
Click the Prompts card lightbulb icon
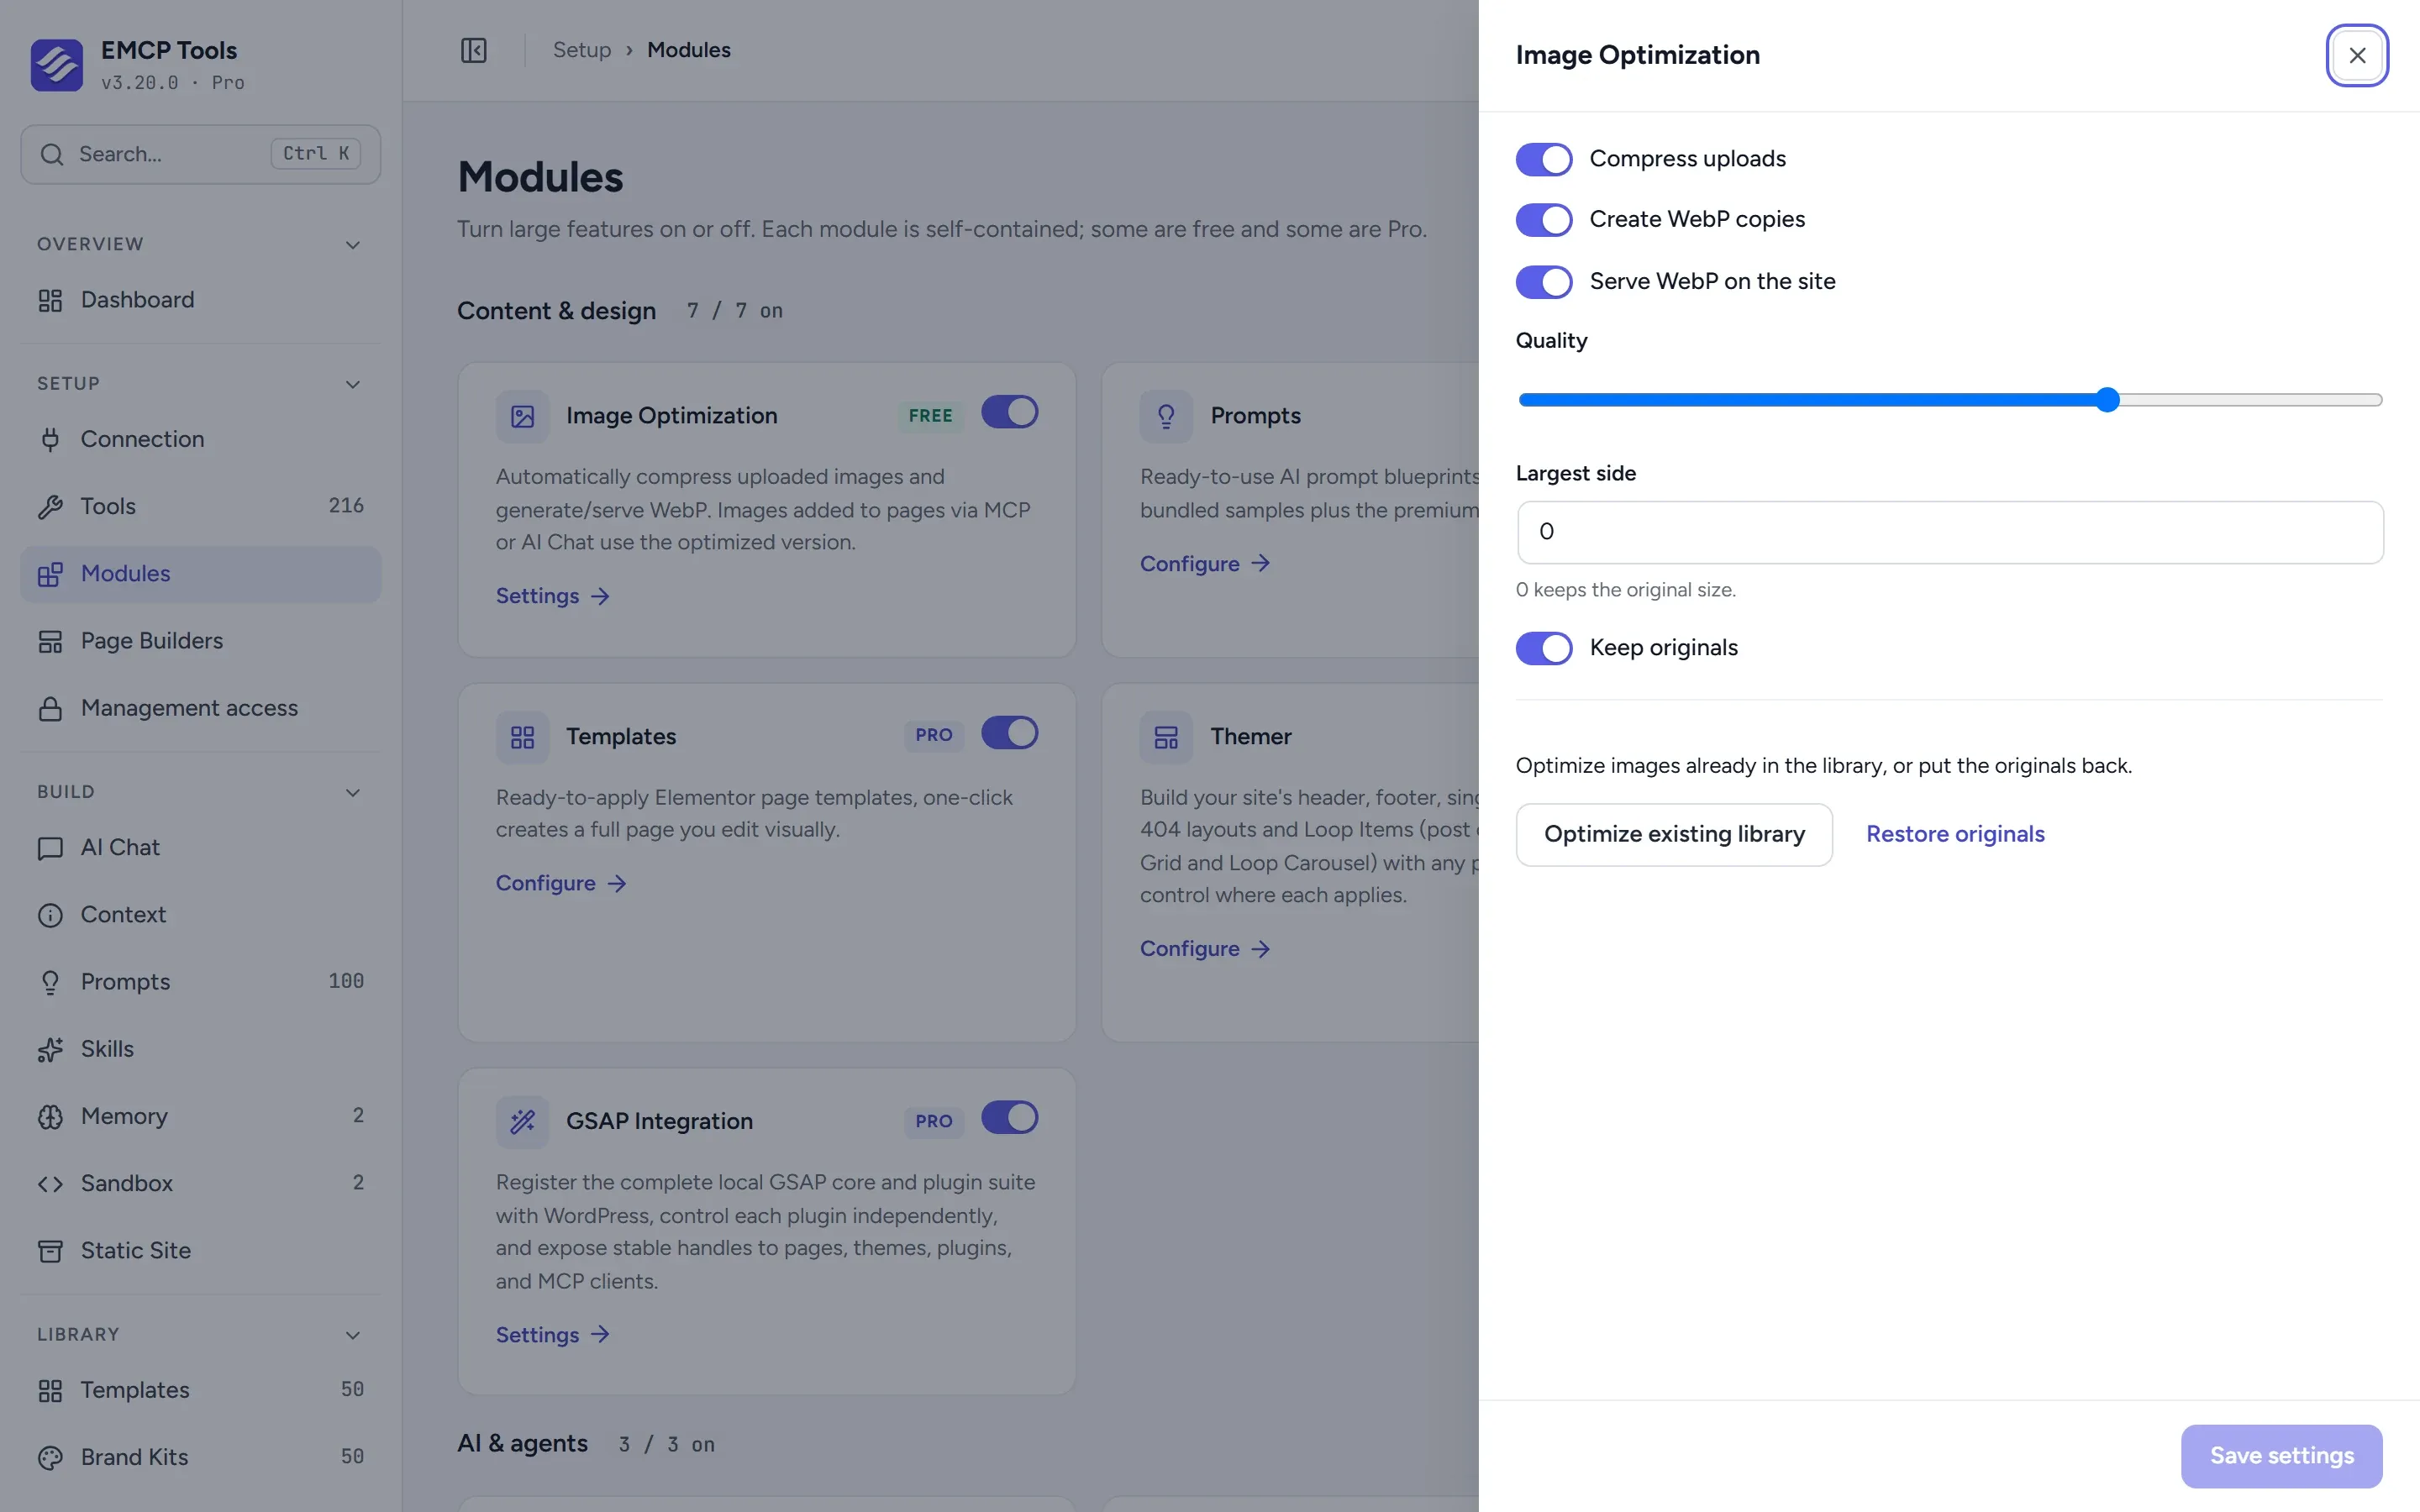click(1166, 416)
